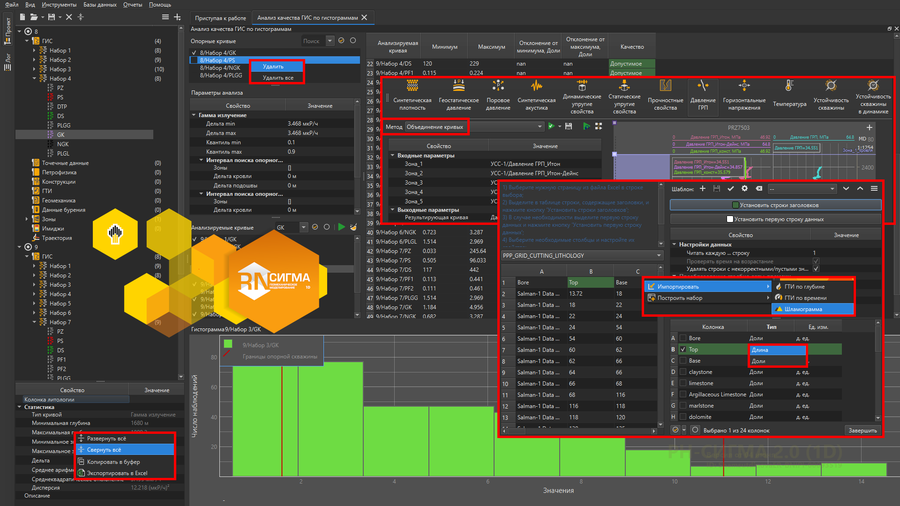Enable checkbox for claystone column

(x=683, y=371)
